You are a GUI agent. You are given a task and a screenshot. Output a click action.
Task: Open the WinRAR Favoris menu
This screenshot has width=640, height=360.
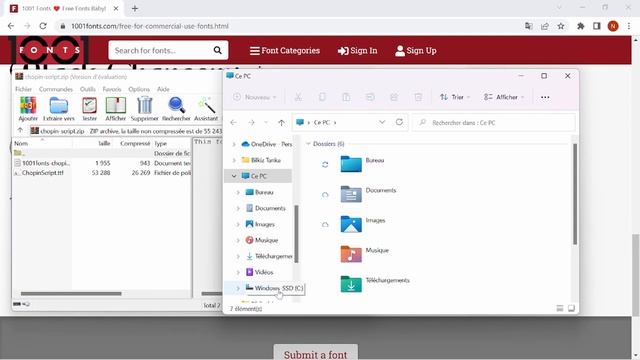pyautogui.click(x=112, y=89)
